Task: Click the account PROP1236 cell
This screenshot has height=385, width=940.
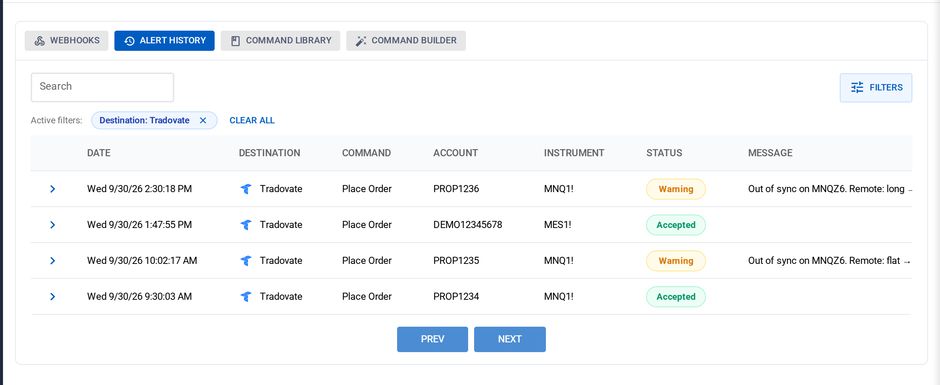Action: (x=456, y=189)
